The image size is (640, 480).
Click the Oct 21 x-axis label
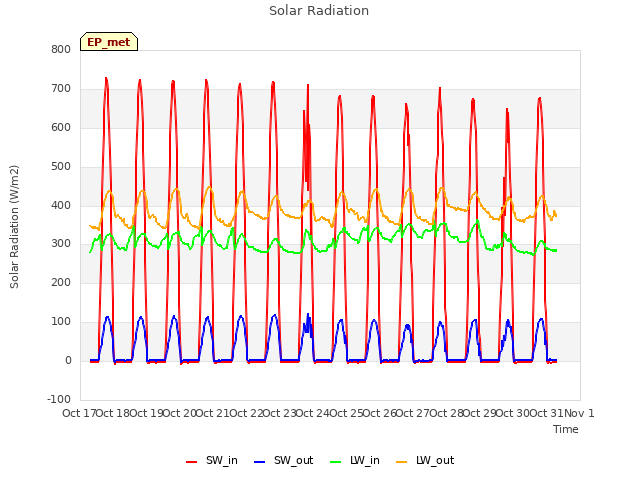point(213,413)
